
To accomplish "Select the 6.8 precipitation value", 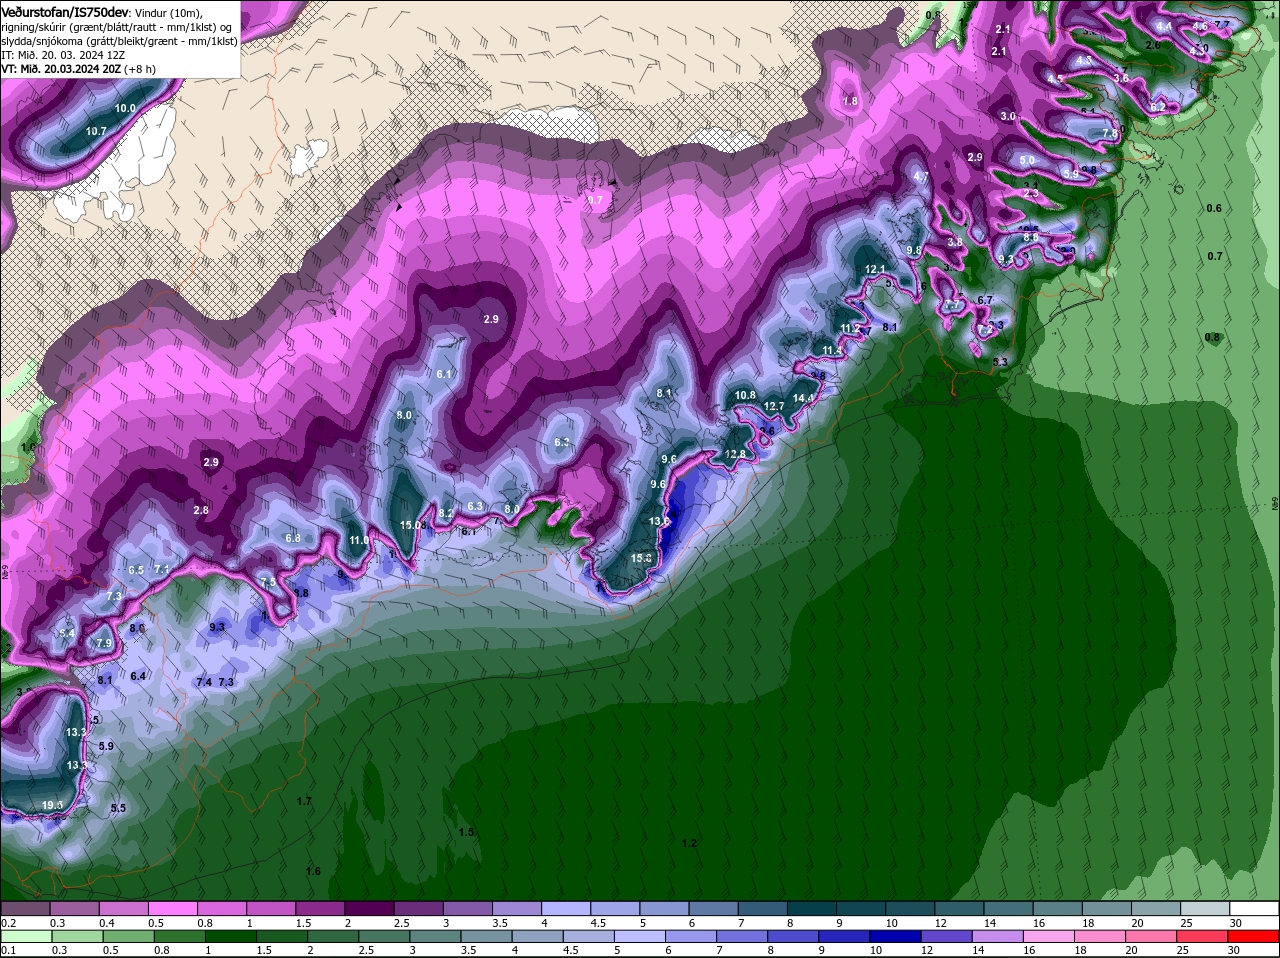I will 293,538.
